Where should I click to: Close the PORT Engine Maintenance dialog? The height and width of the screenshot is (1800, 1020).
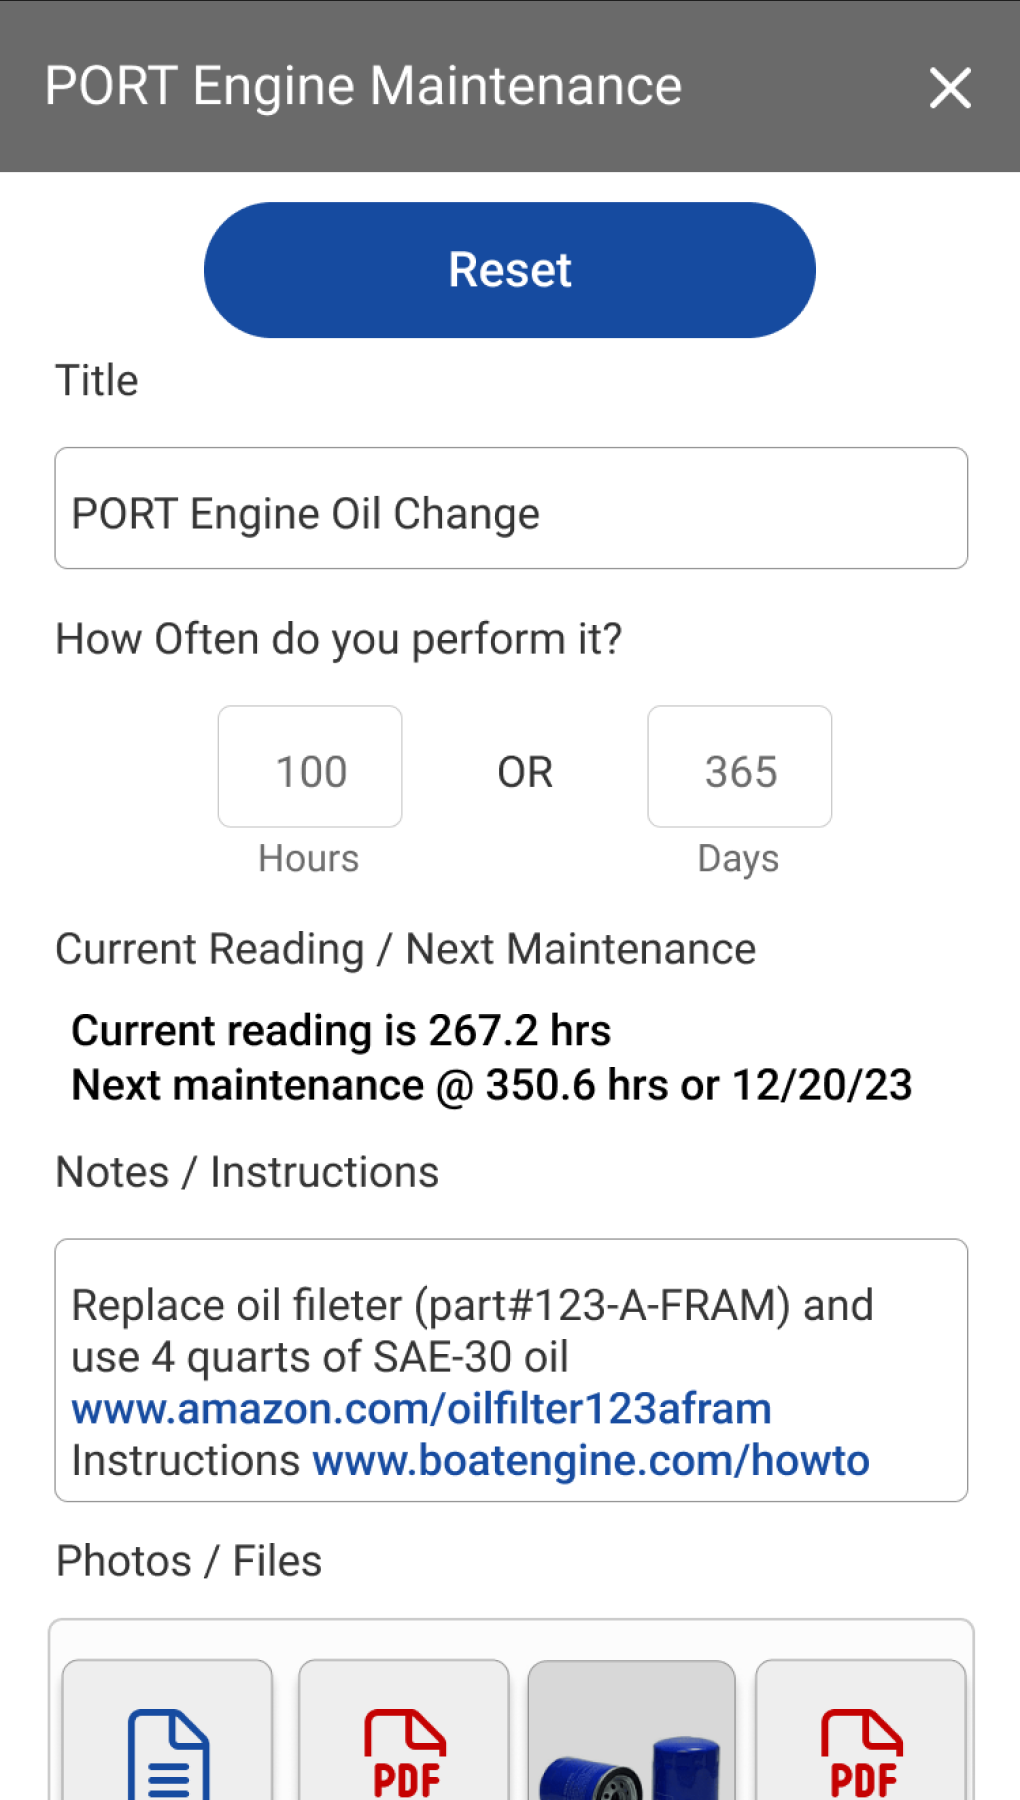click(949, 88)
